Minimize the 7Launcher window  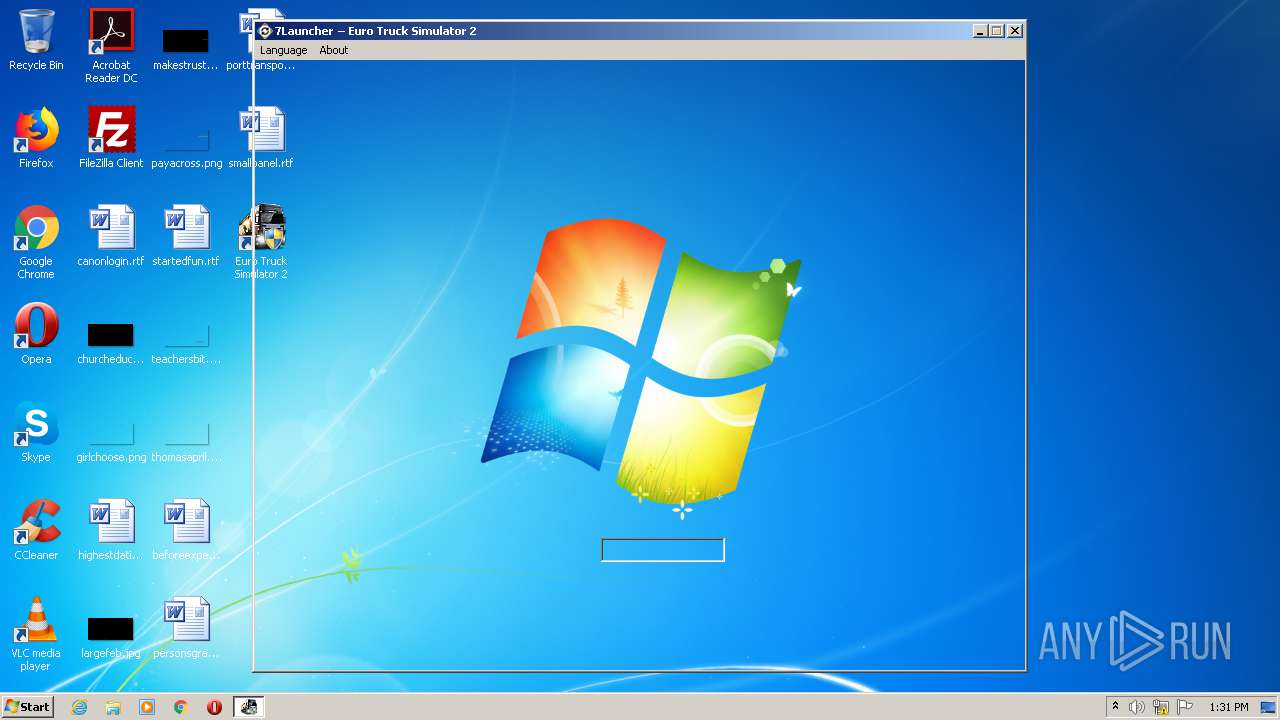coord(980,31)
